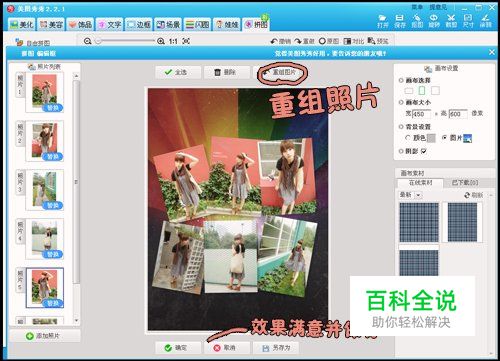Click the 取消 cancel button
The image size is (500, 361).
coord(227,348)
